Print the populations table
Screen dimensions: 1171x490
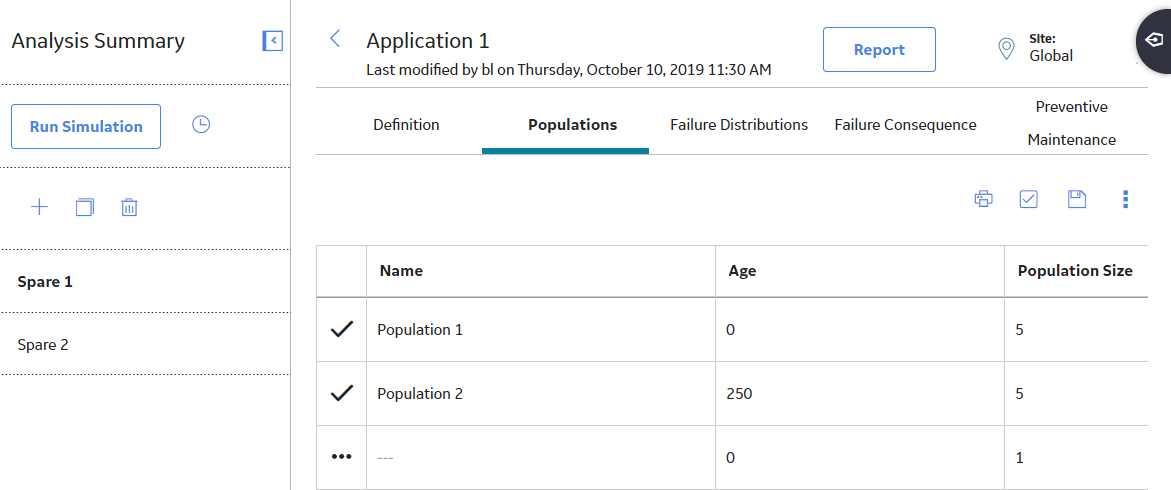tap(984, 199)
